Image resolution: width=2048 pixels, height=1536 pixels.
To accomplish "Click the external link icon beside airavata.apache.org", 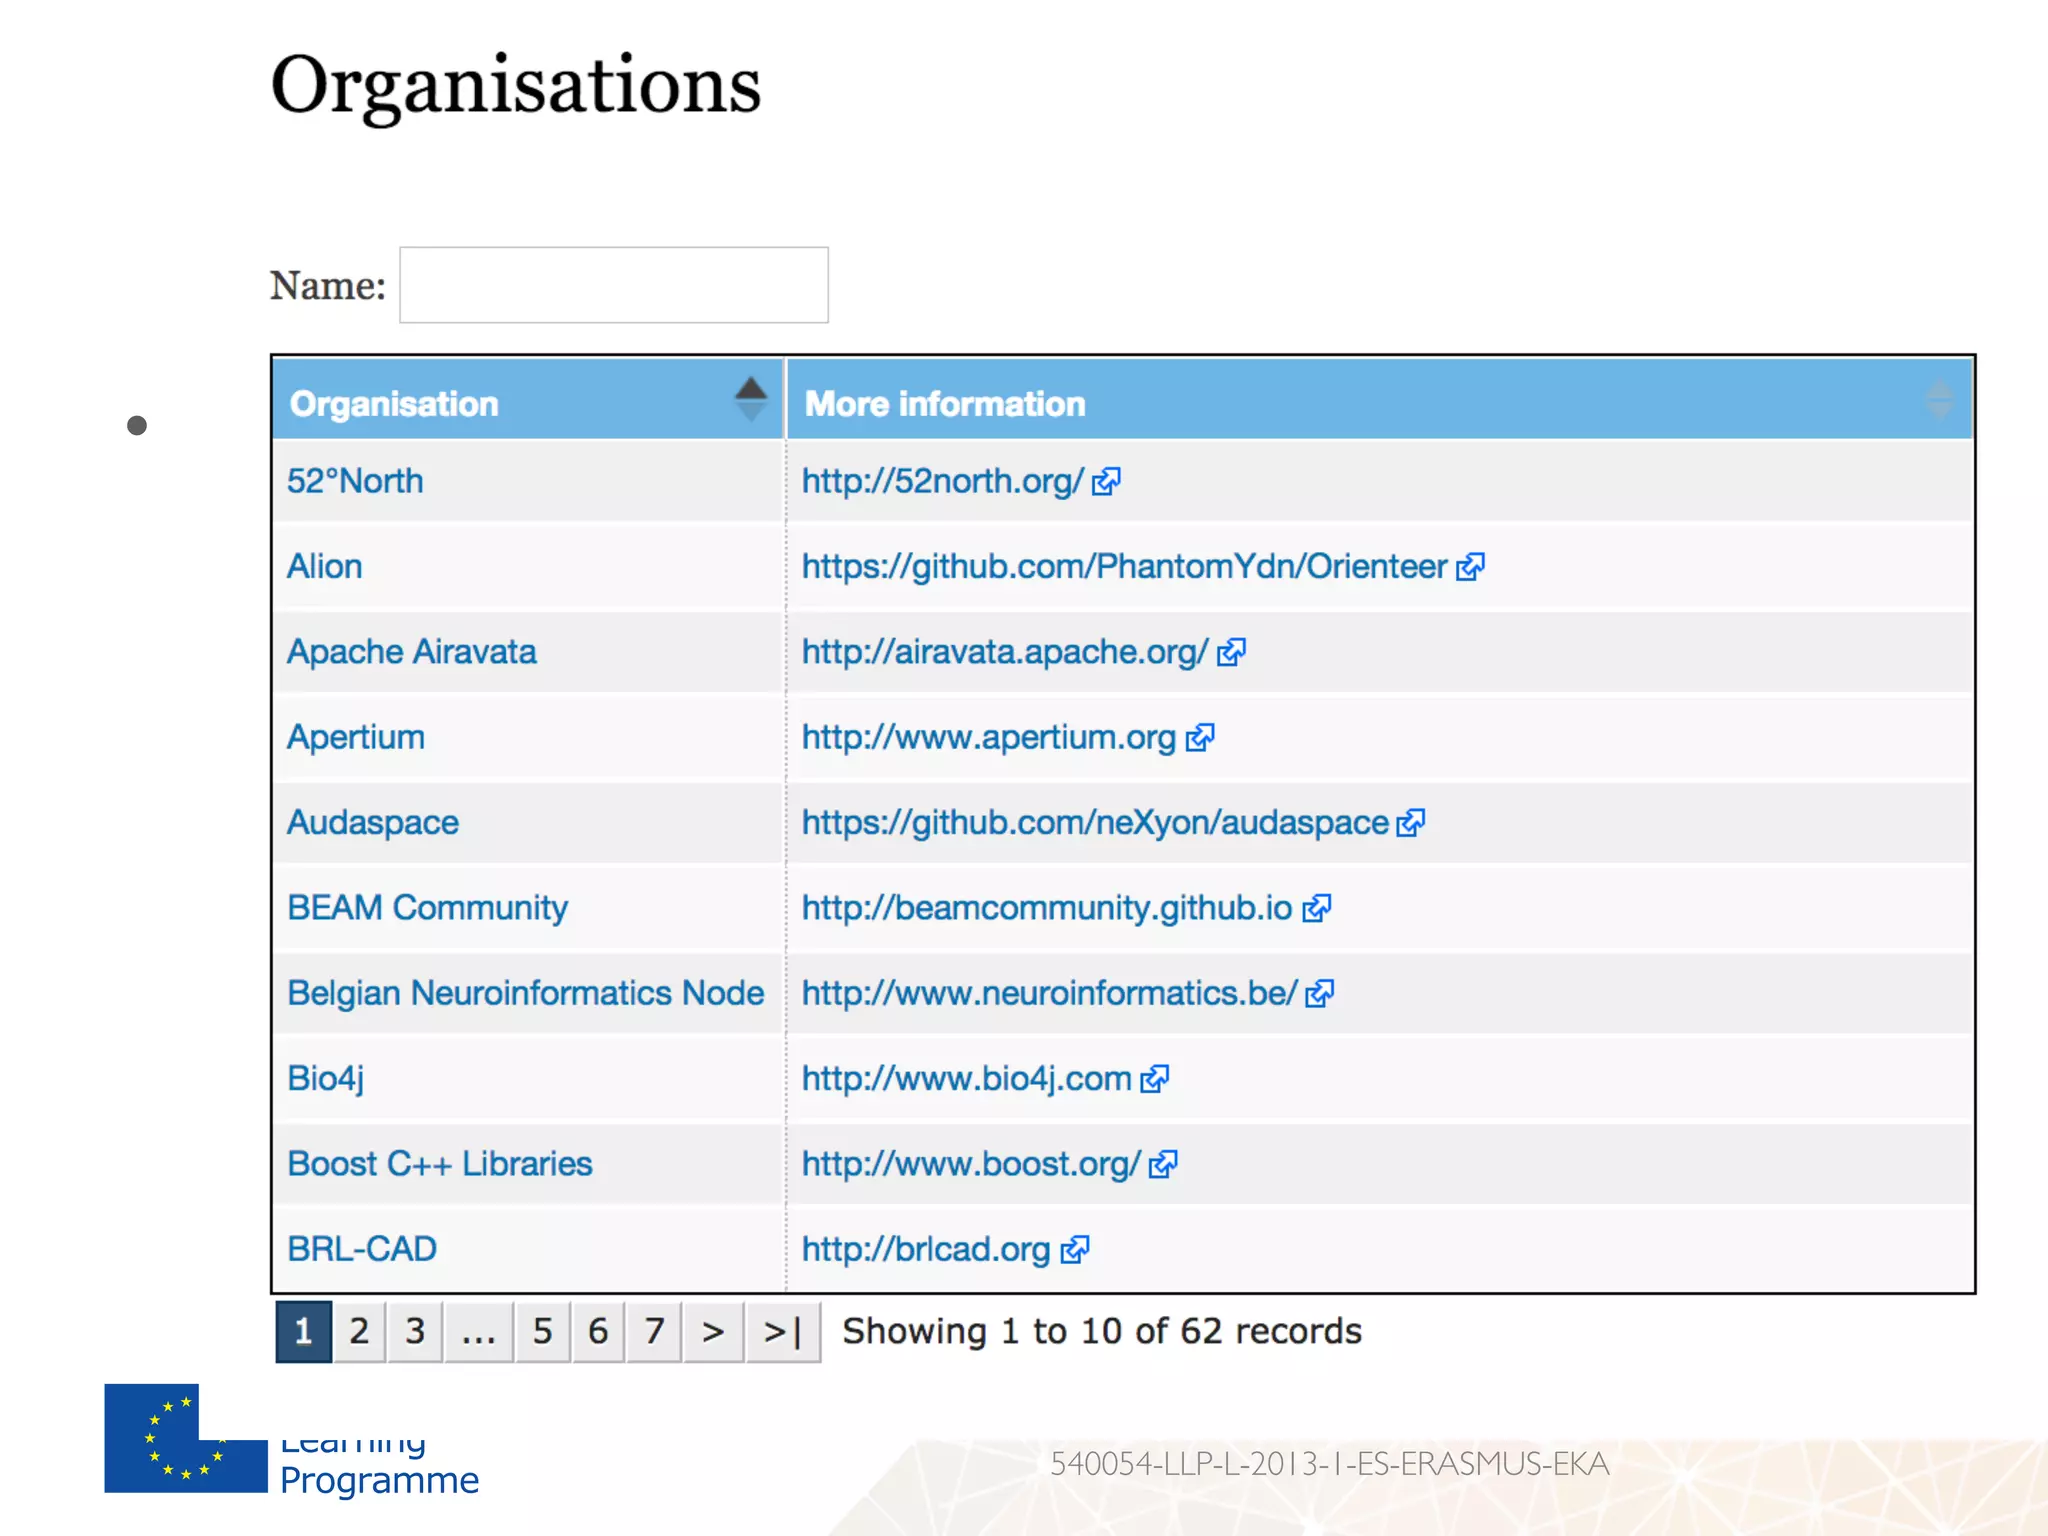I will coord(1231,652).
